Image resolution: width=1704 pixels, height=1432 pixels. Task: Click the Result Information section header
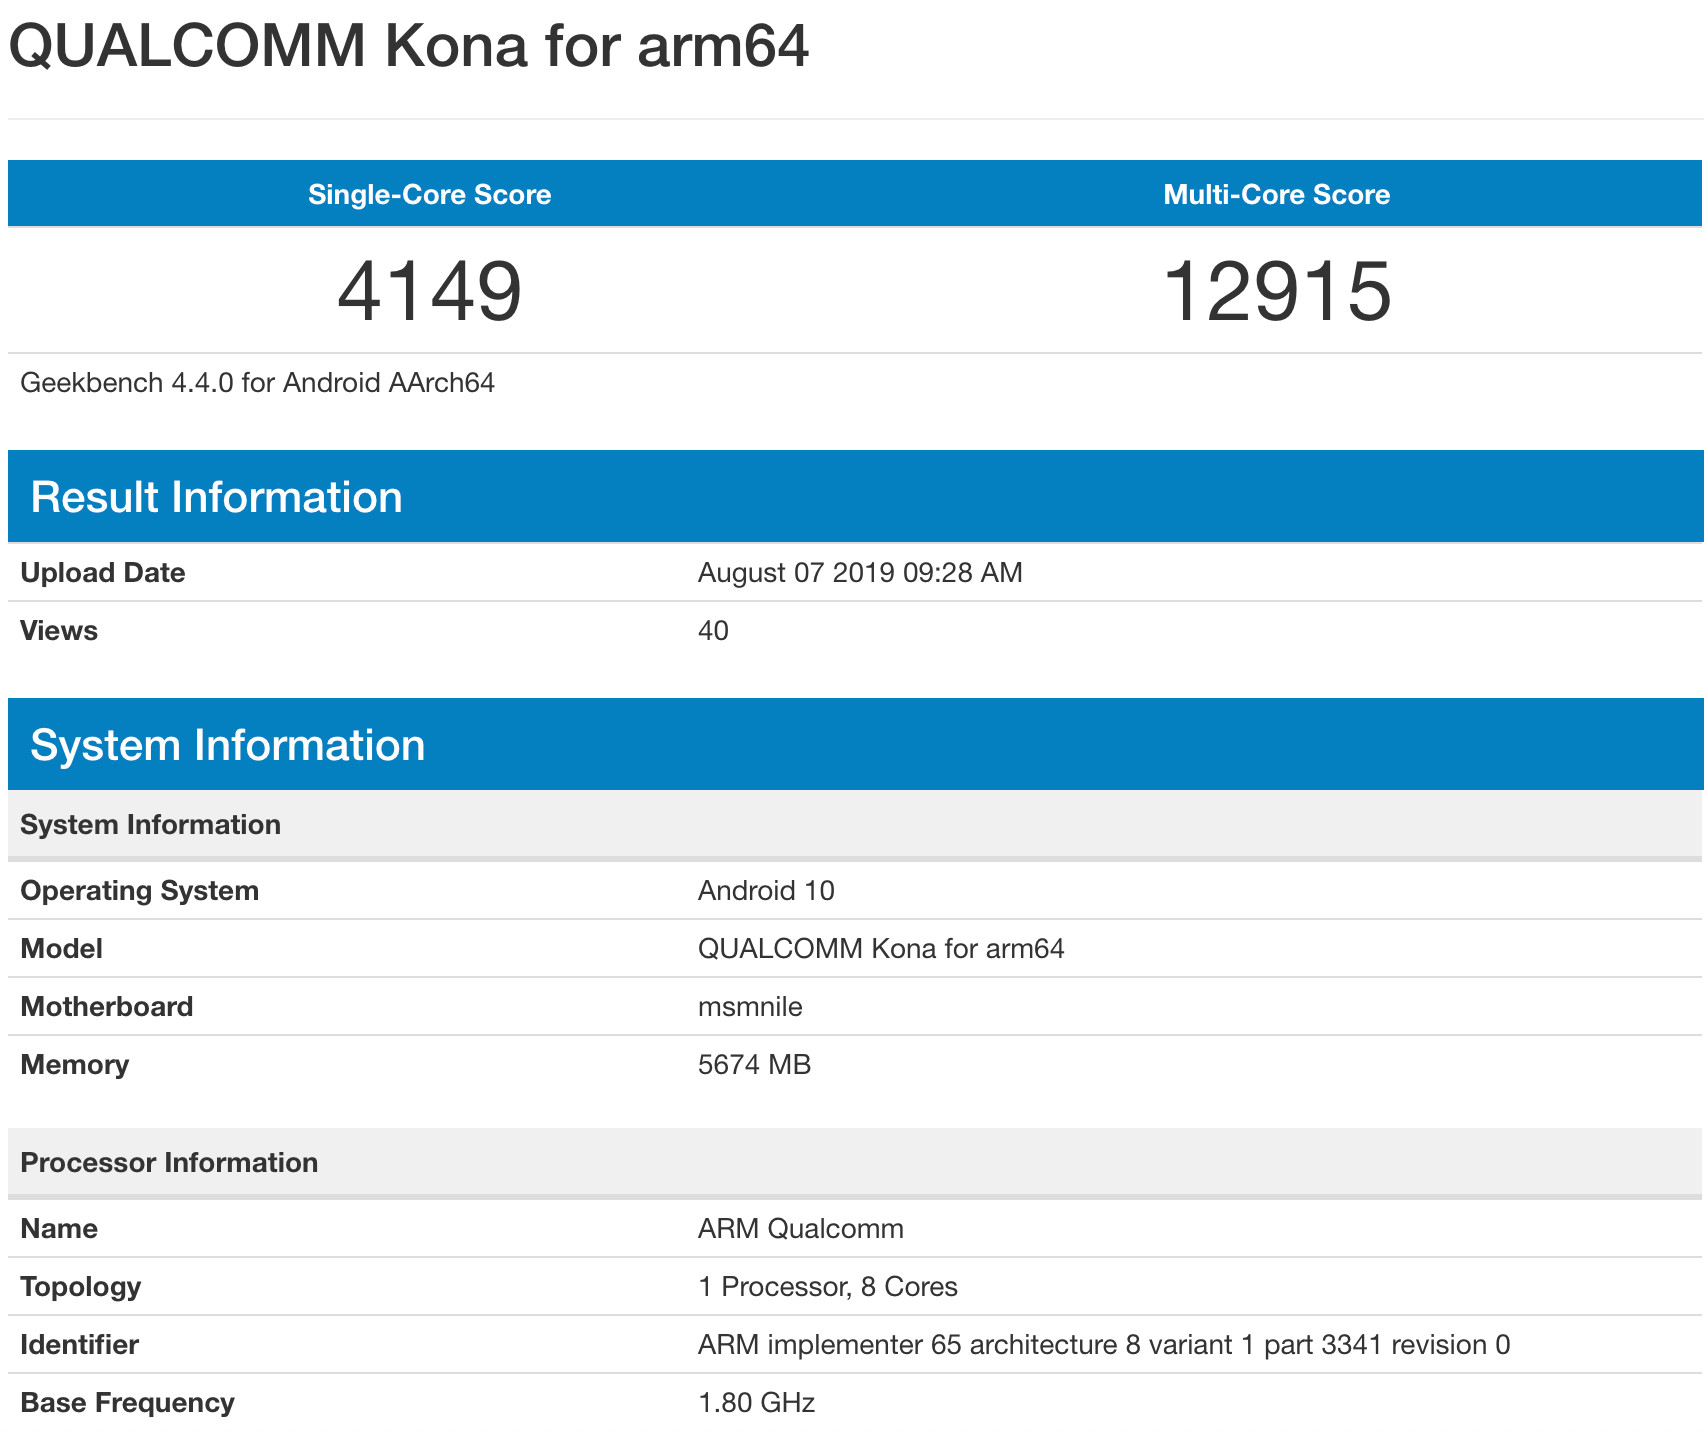(216, 497)
